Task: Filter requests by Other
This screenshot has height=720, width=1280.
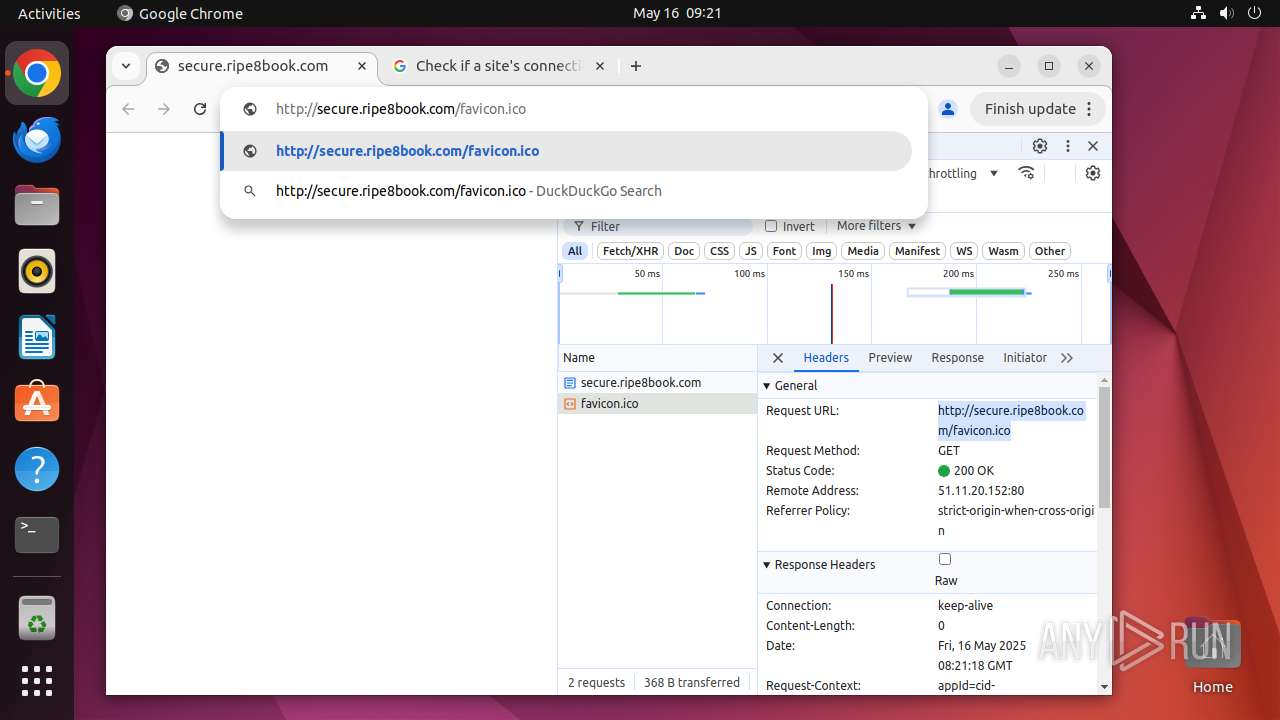Action: click(x=1050, y=251)
